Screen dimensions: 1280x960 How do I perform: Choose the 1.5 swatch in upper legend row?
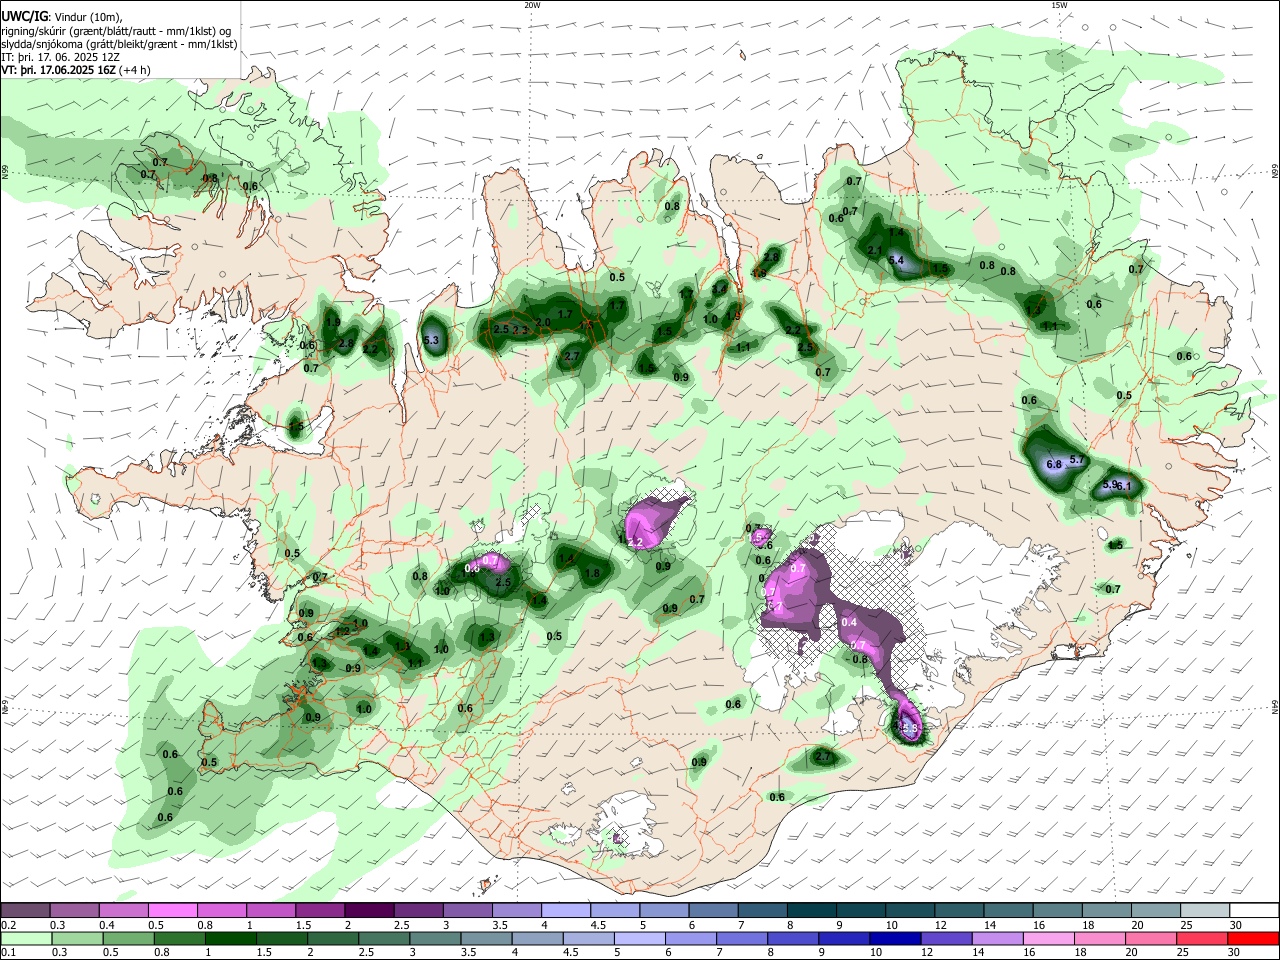coord(319,910)
